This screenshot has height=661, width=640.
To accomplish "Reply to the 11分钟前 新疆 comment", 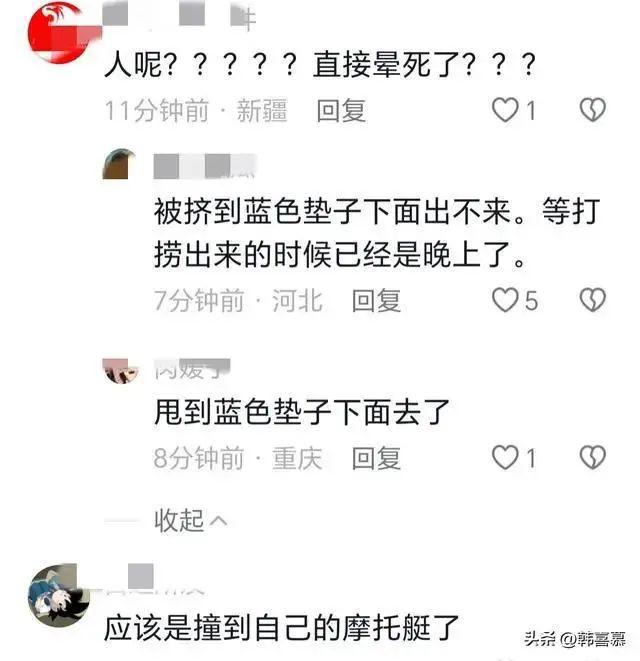I will coord(341,110).
